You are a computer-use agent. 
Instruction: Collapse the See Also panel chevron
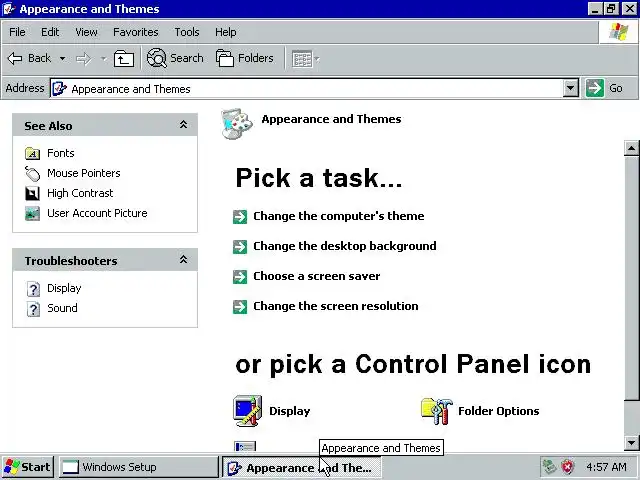pos(183,124)
